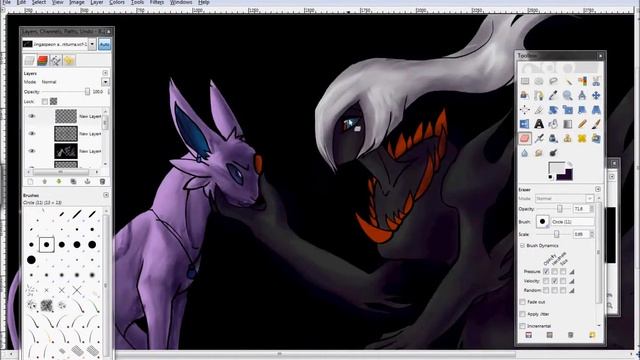Open the Layers tab configuration menu
The height and width of the screenshot is (360, 640).
[105, 73]
